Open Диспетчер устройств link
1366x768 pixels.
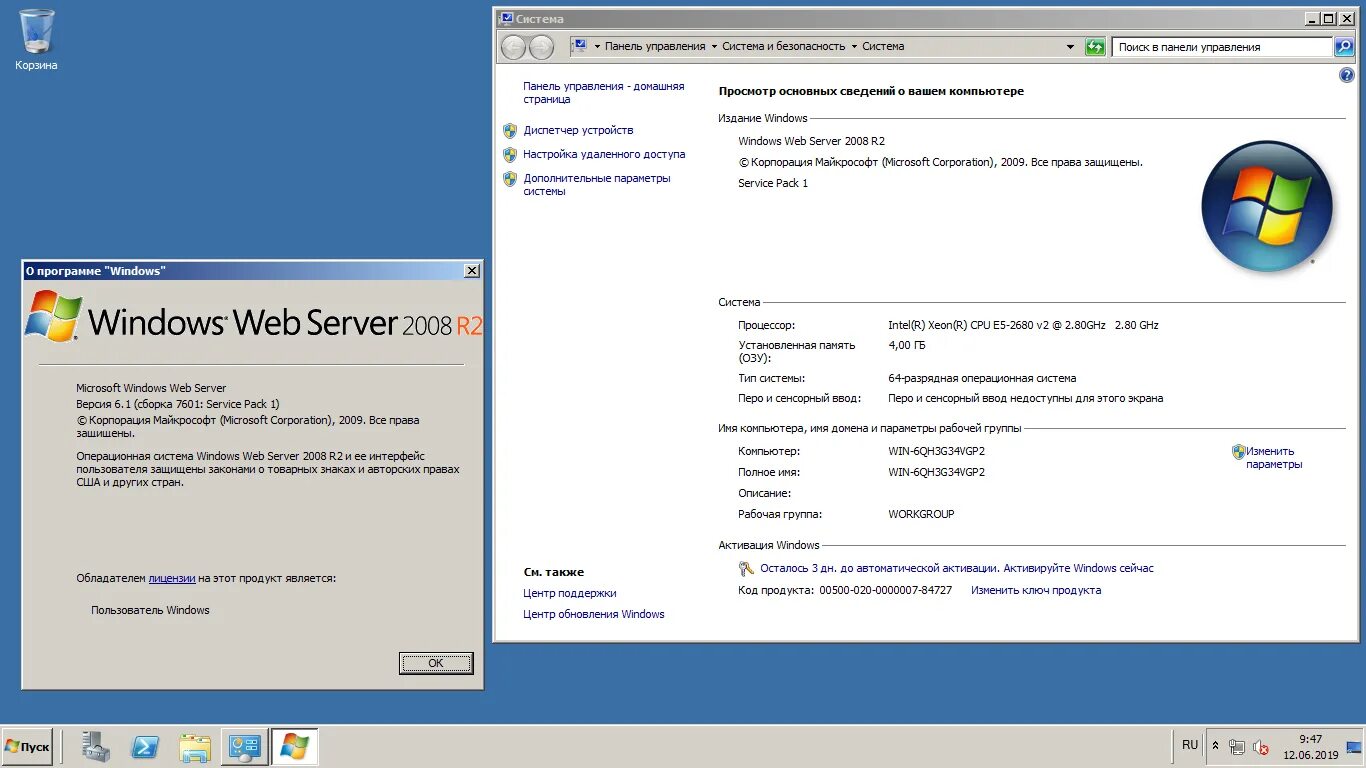click(x=578, y=130)
